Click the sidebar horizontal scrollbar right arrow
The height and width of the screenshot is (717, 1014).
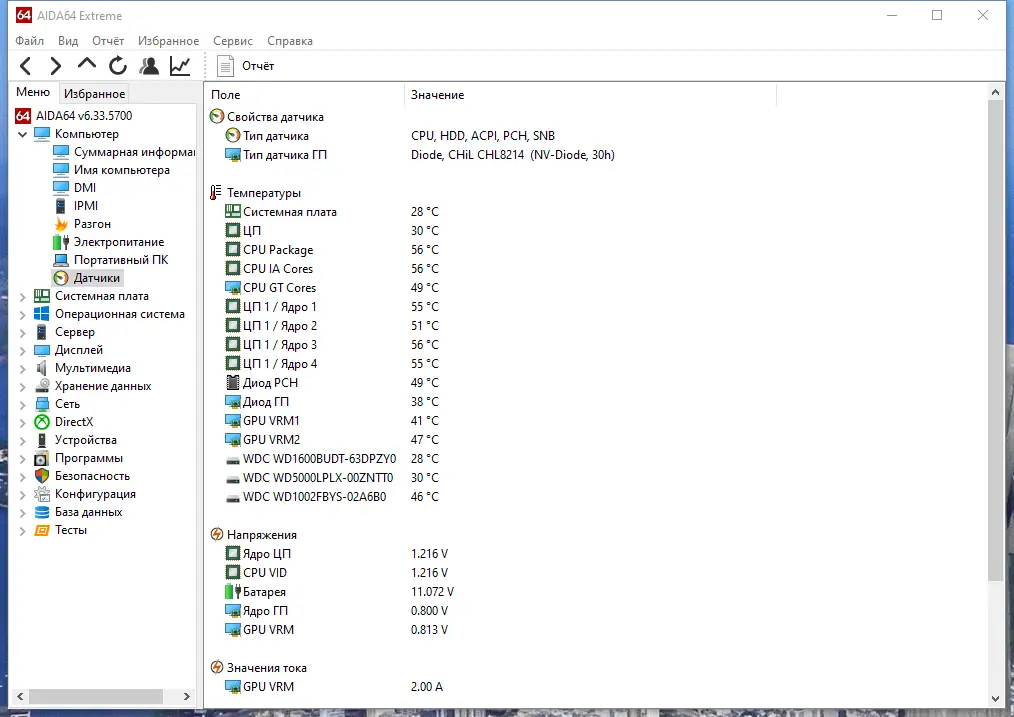click(186, 696)
